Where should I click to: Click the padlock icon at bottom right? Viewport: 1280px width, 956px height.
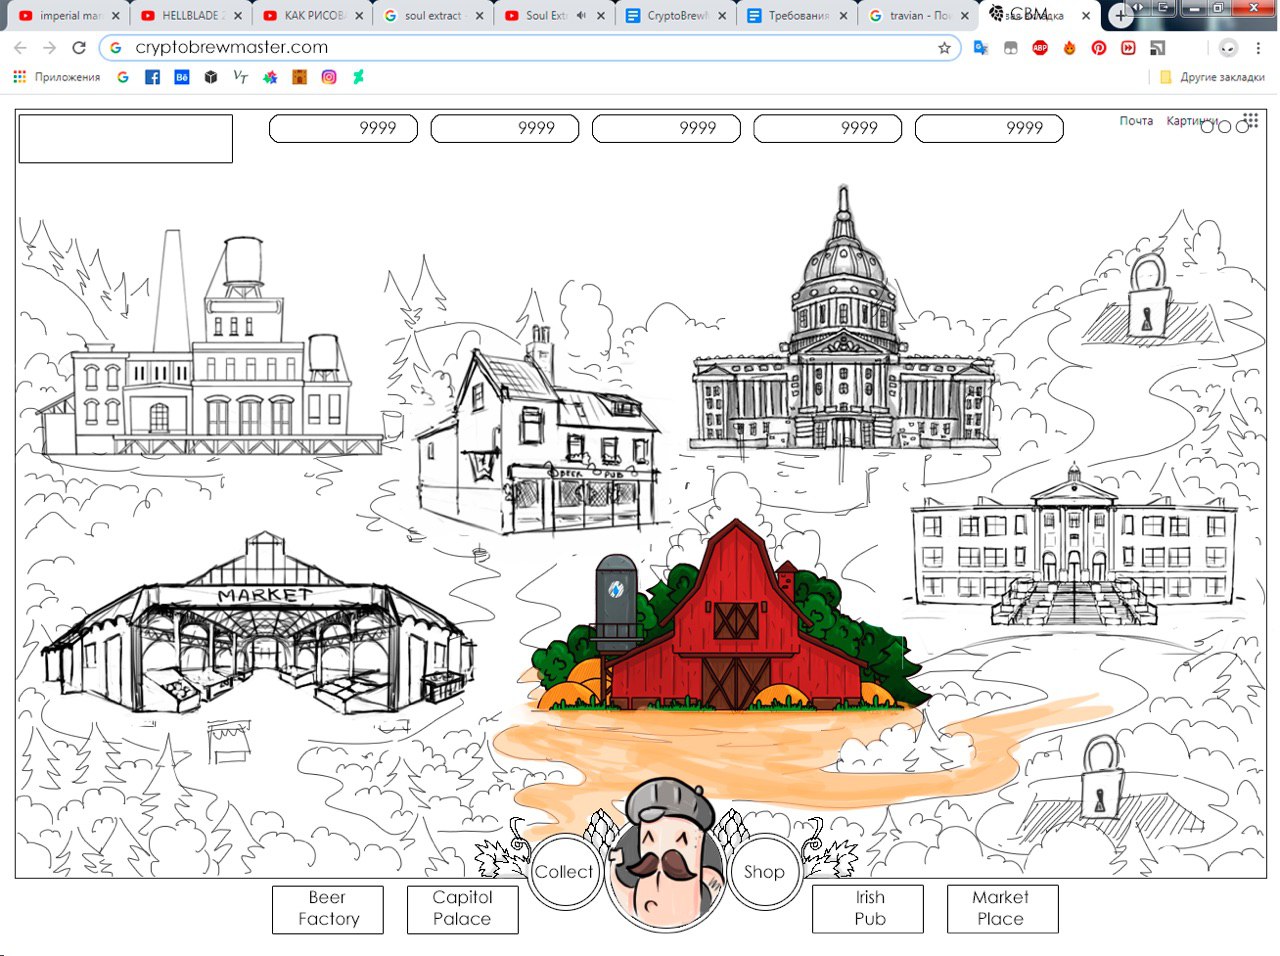point(1101,778)
